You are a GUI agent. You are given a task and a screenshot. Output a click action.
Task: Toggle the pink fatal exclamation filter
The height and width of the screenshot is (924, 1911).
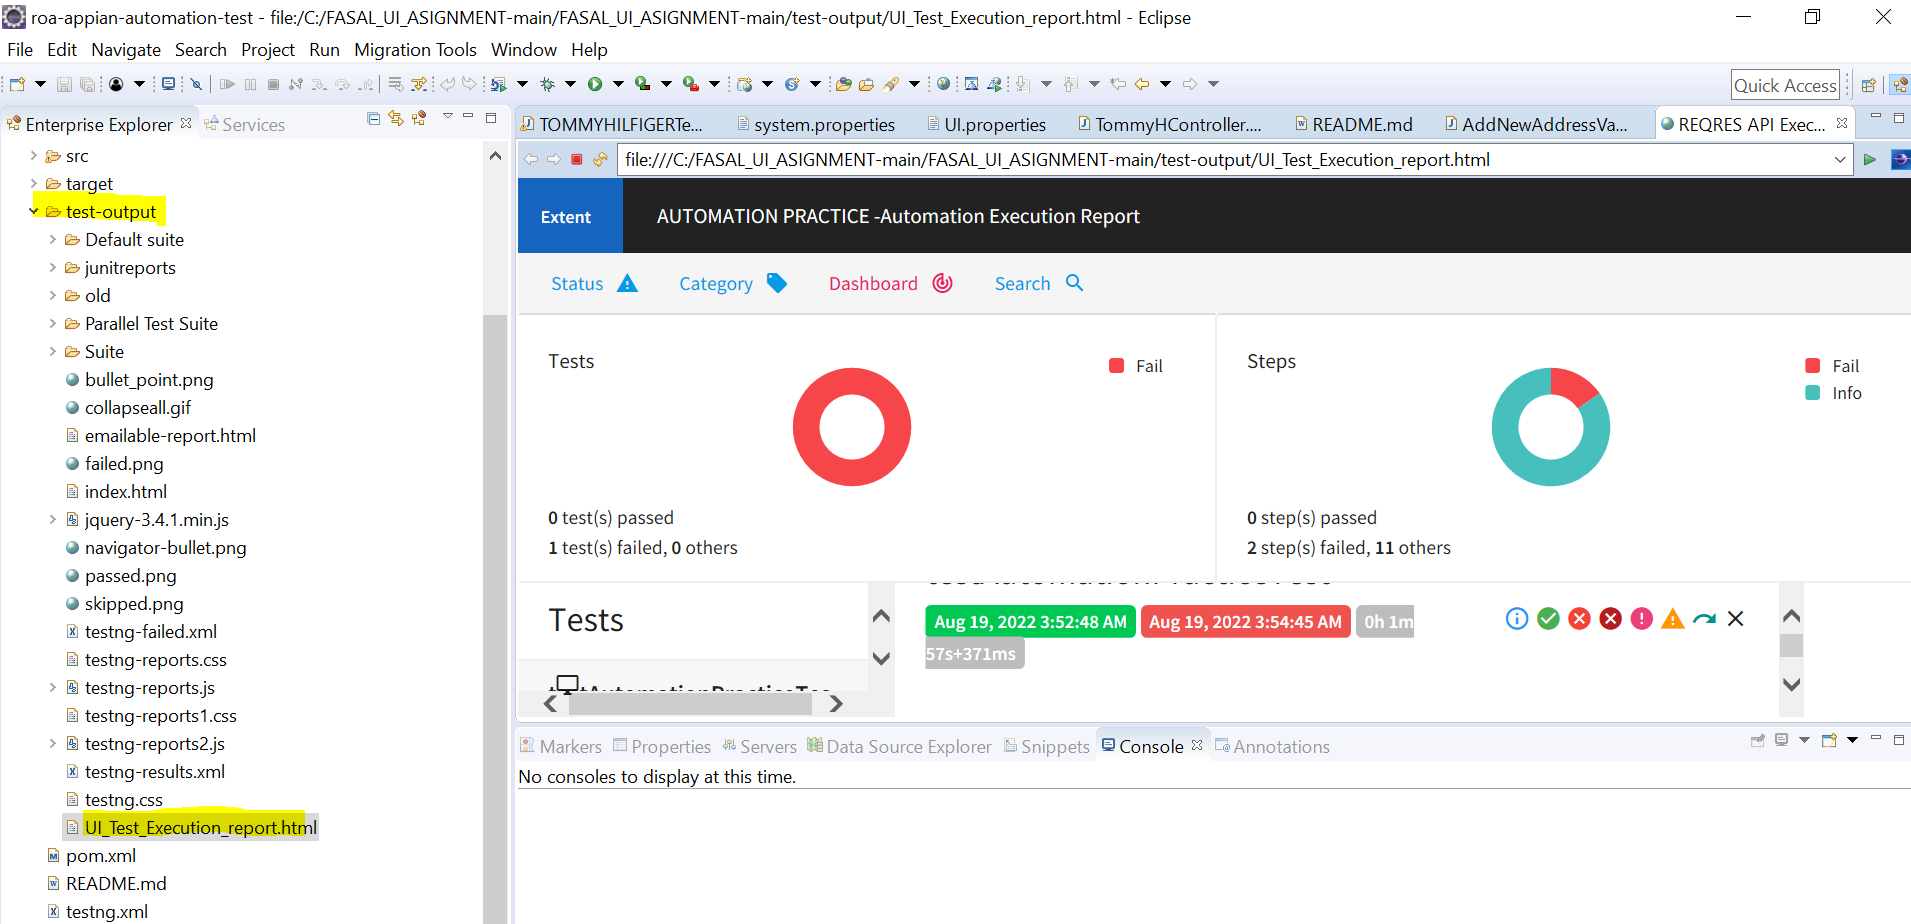coord(1642,619)
